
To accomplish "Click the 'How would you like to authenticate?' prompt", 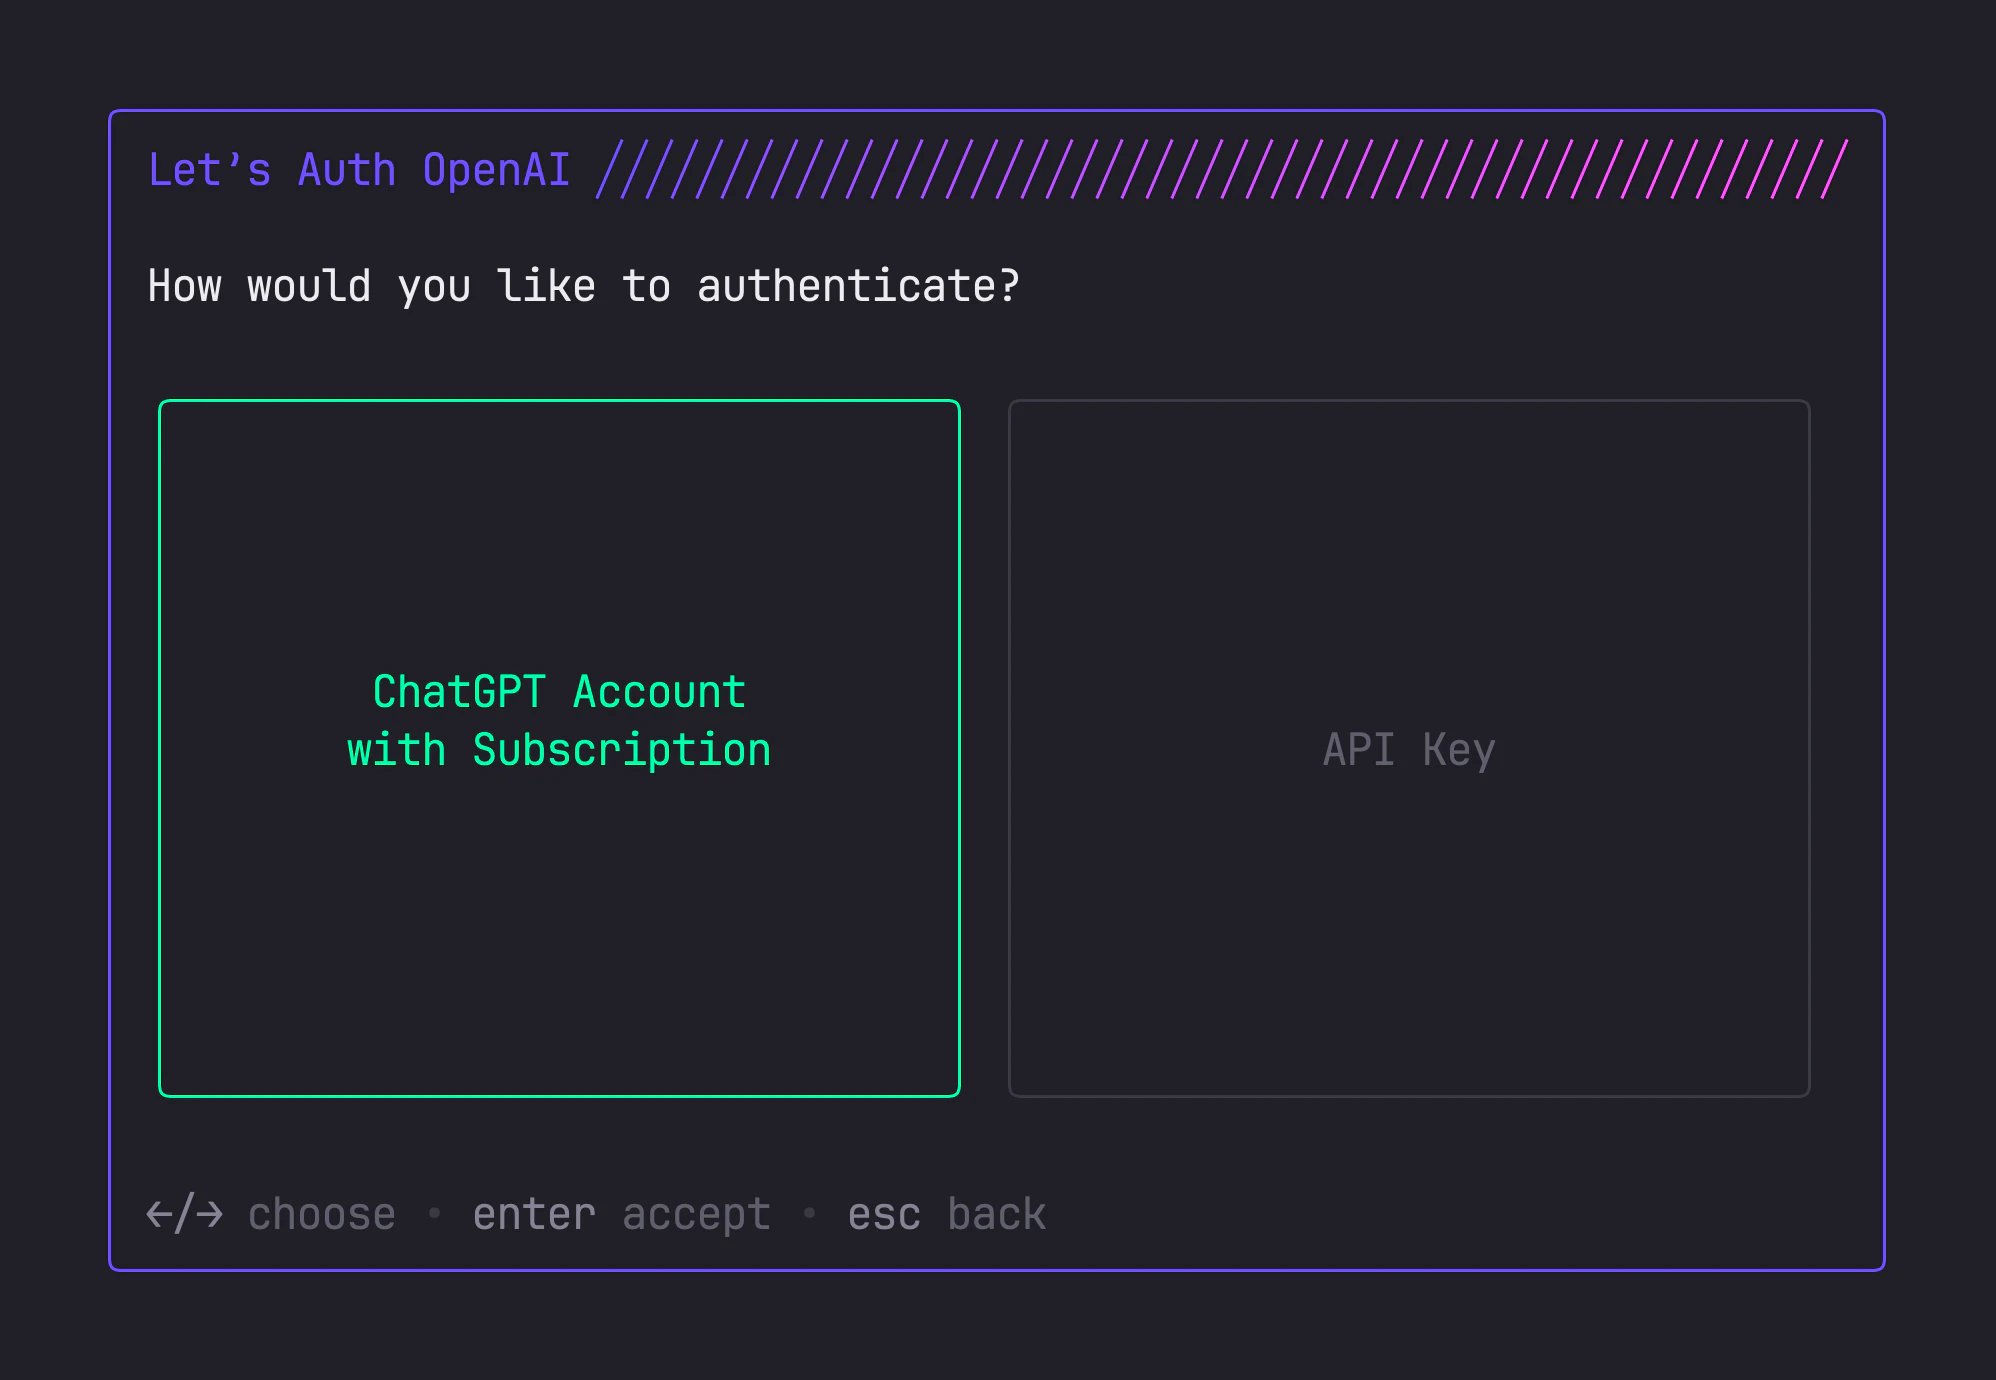I will pos(584,286).
